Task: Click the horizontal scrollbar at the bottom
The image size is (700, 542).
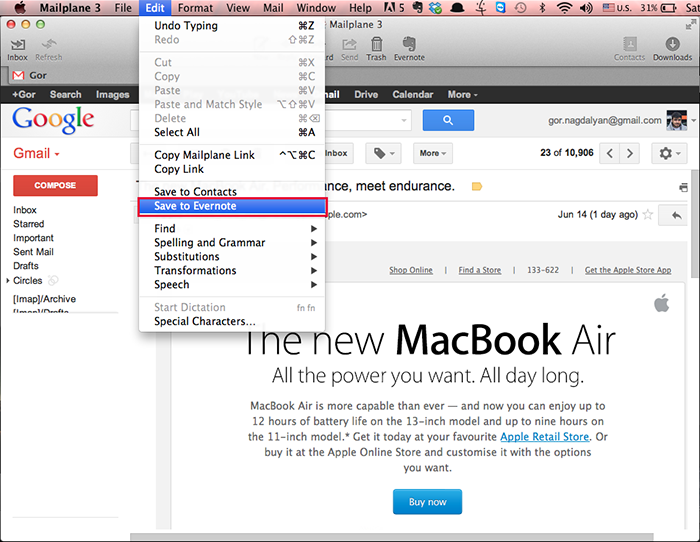Action: 392,537
